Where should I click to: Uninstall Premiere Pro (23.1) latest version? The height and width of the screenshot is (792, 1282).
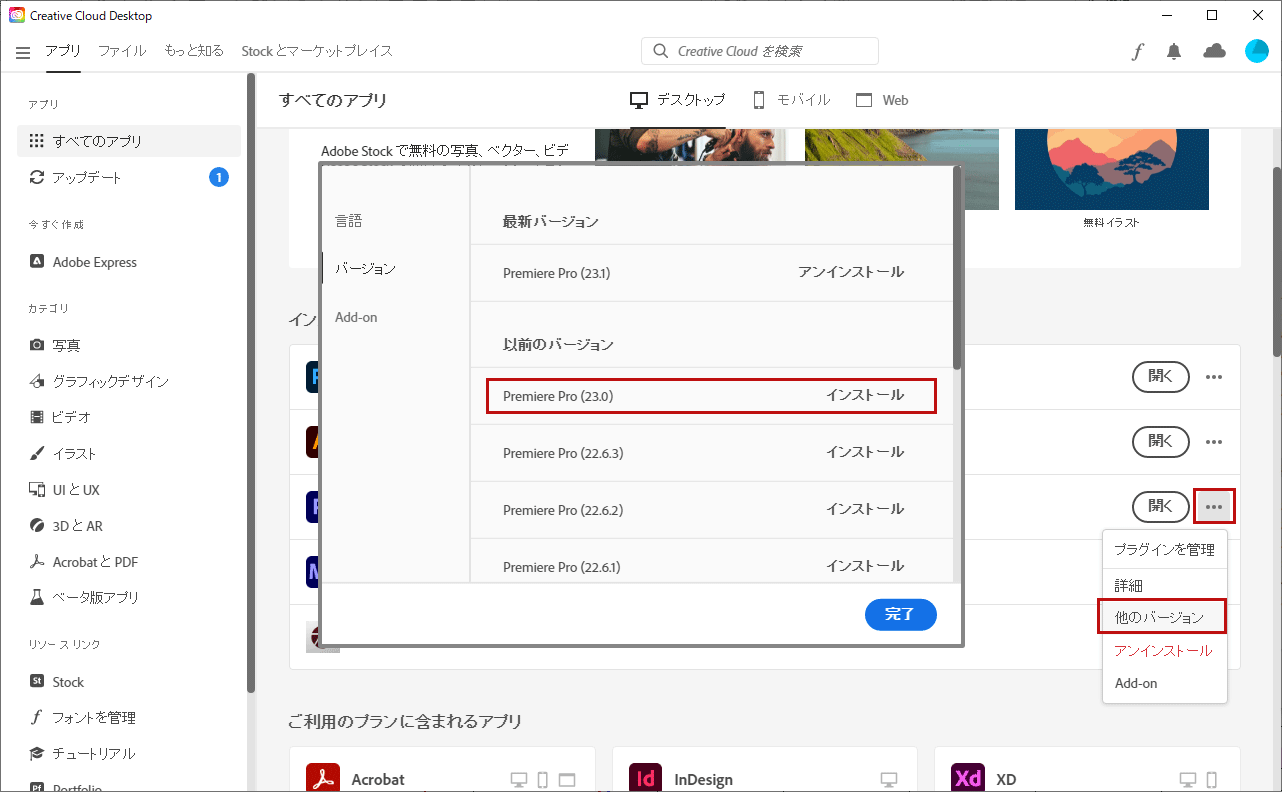click(x=850, y=272)
